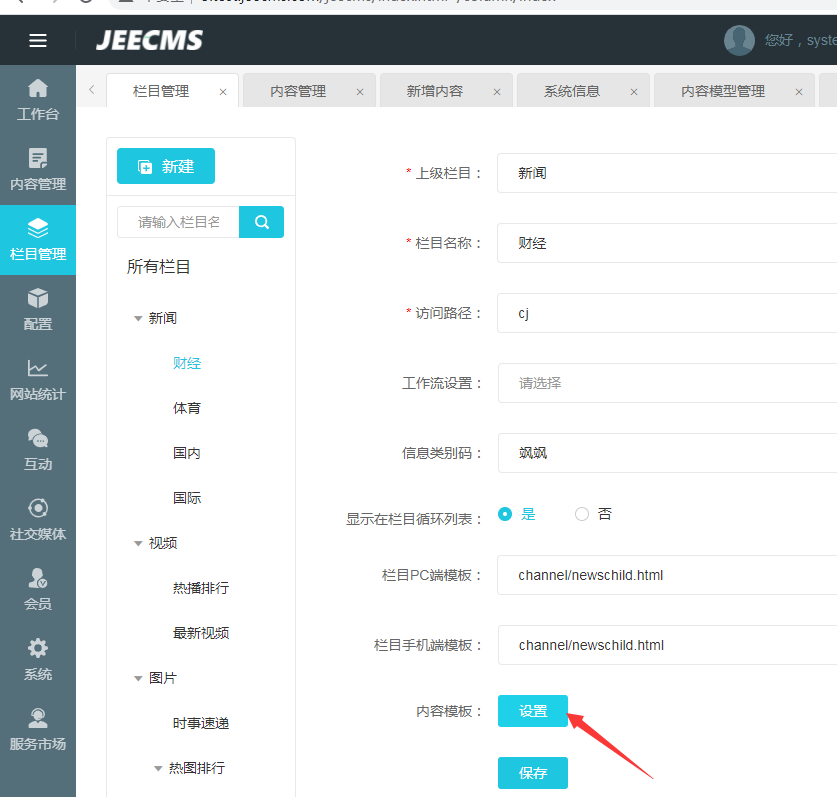The image size is (837, 797).
Task: Open 系统 gear icon in sidebar
Action: pos(38,659)
